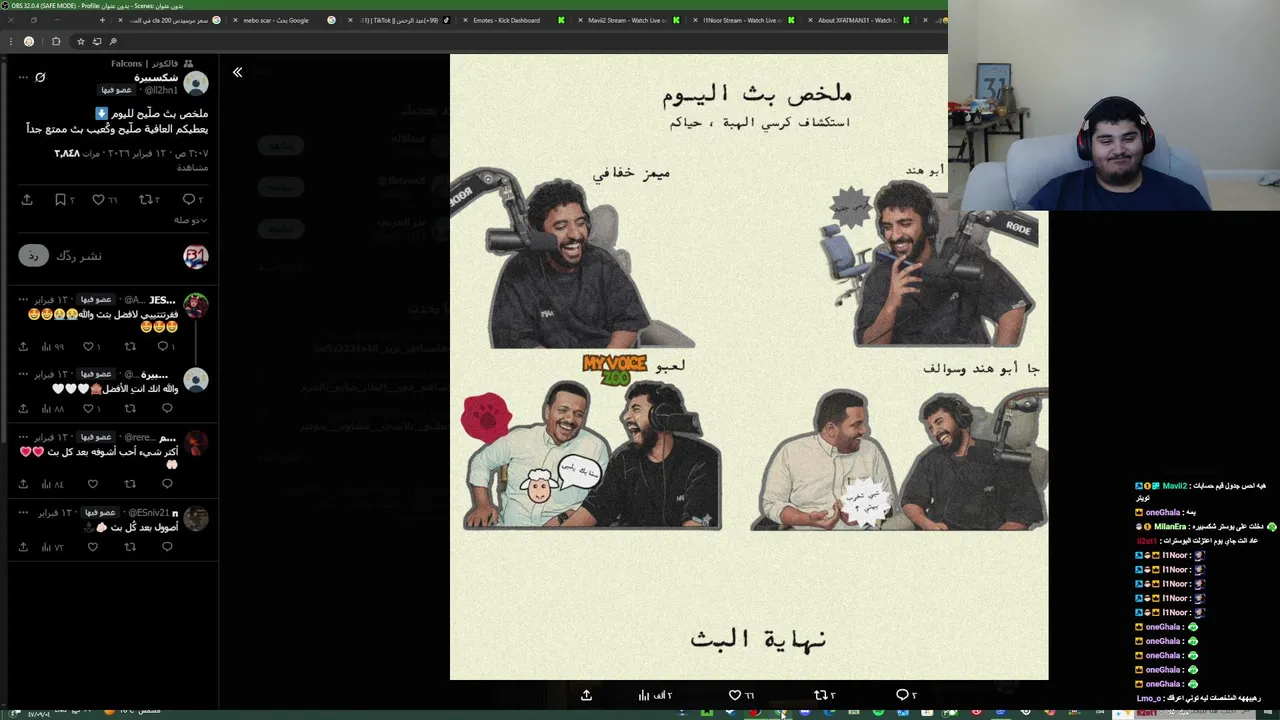Share the main tweet in side panel

(27, 200)
